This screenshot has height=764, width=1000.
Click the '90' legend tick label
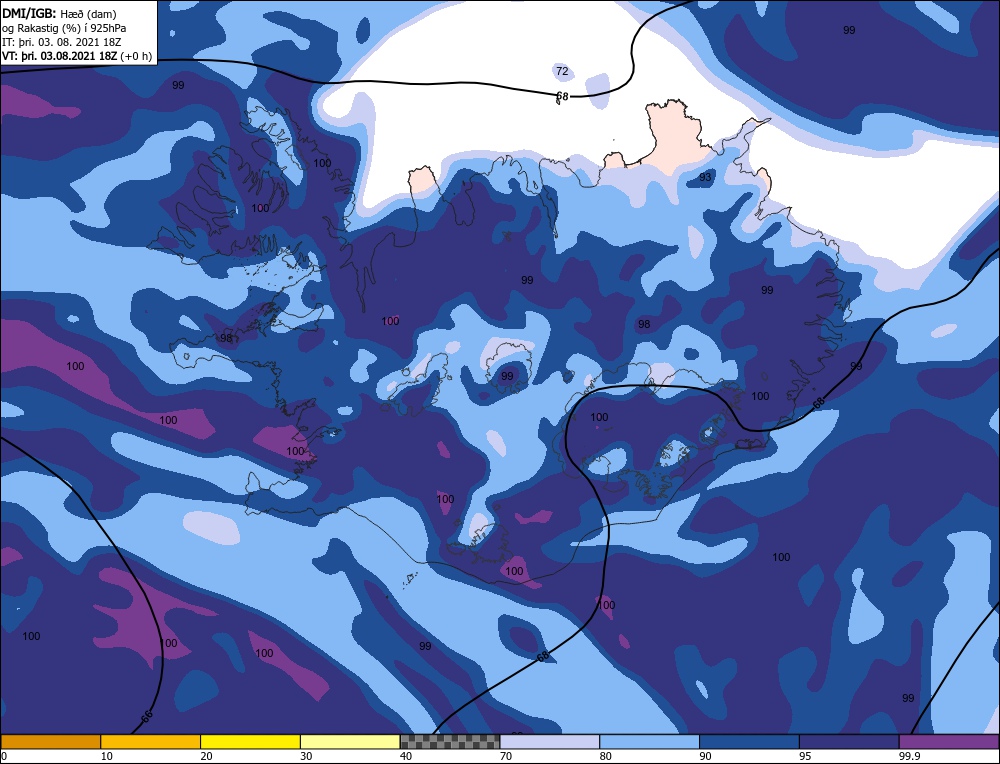pos(705,756)
